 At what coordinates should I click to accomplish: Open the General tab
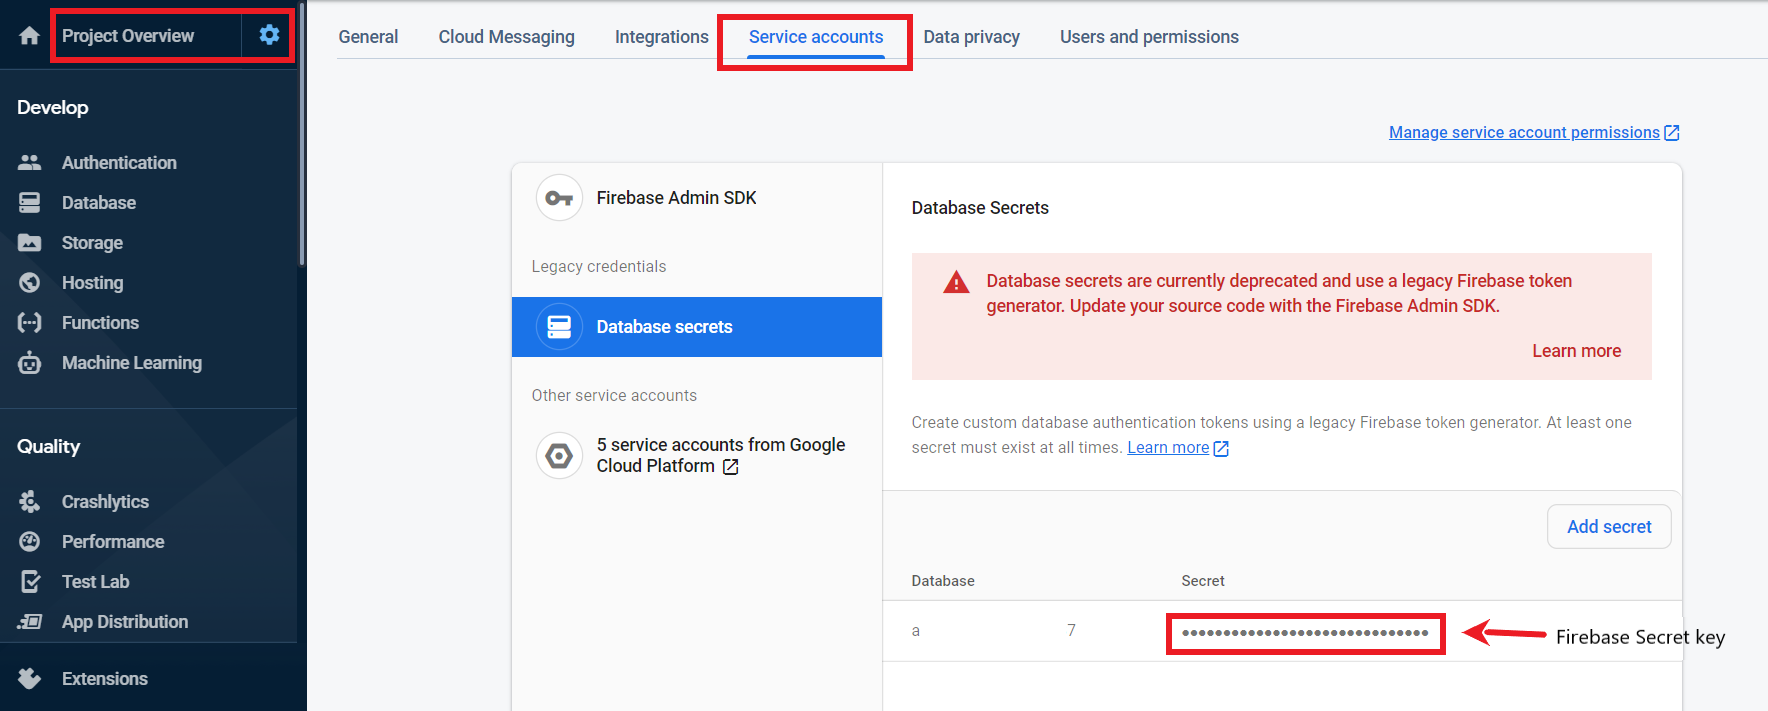click(x=368, y=37)
